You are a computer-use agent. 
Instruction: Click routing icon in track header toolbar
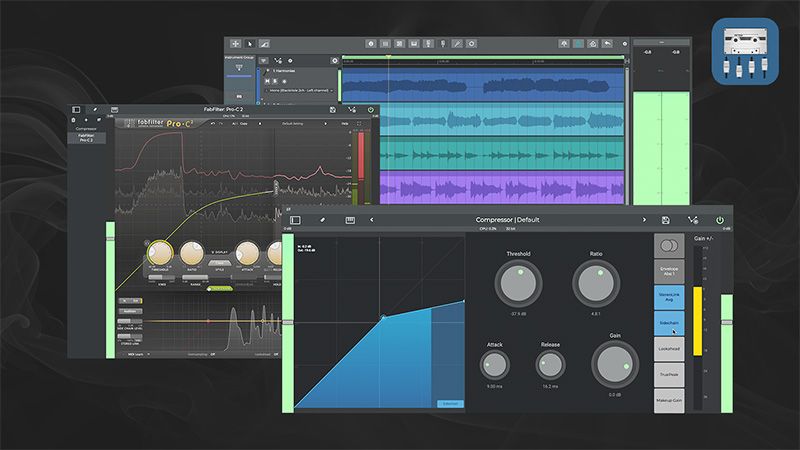tap(278, 61)
